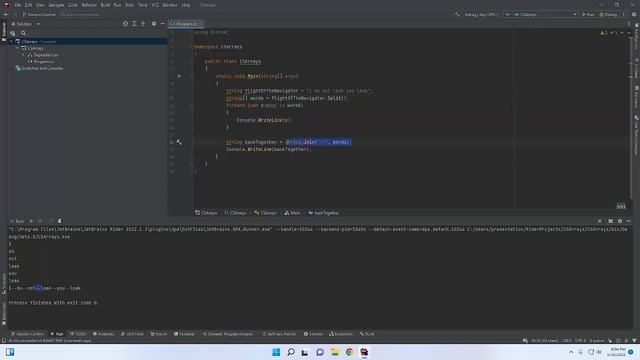Open File Explorer from taskbar
This screenshot has height=360, width=640.
pyautogui.click(x=335, y=352)
